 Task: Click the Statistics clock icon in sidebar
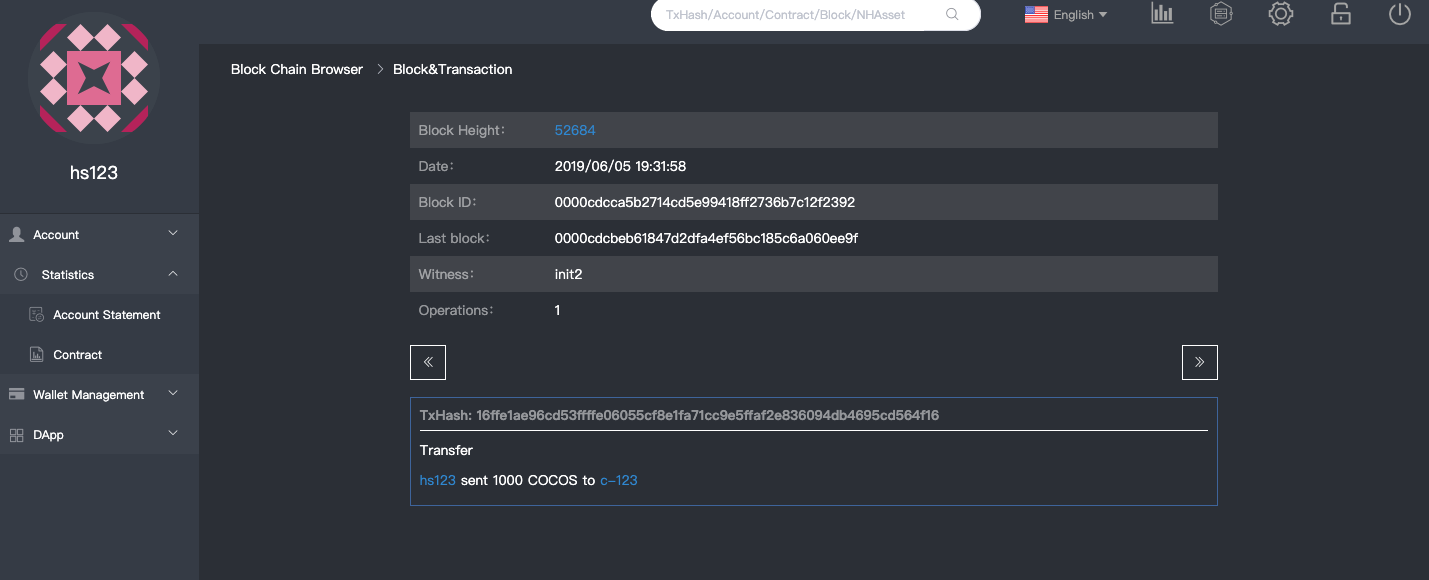(x=21, y=274)
